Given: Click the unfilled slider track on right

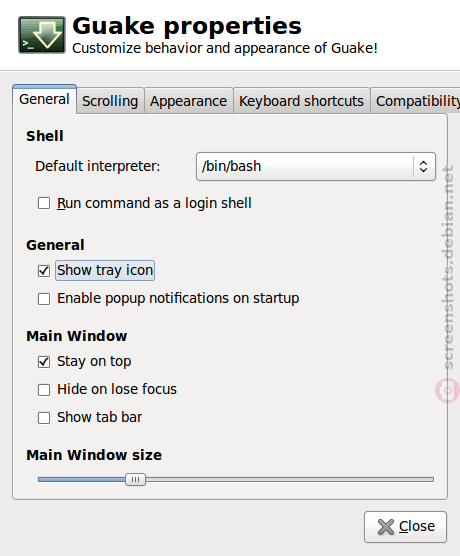Looking at the screenshot, I should tap(290, 479).
